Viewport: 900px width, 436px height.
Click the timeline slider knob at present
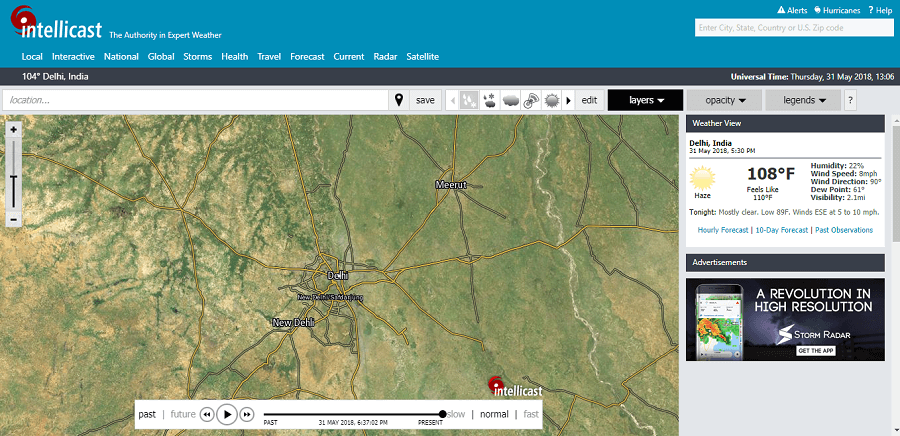[x=443, y=414]
